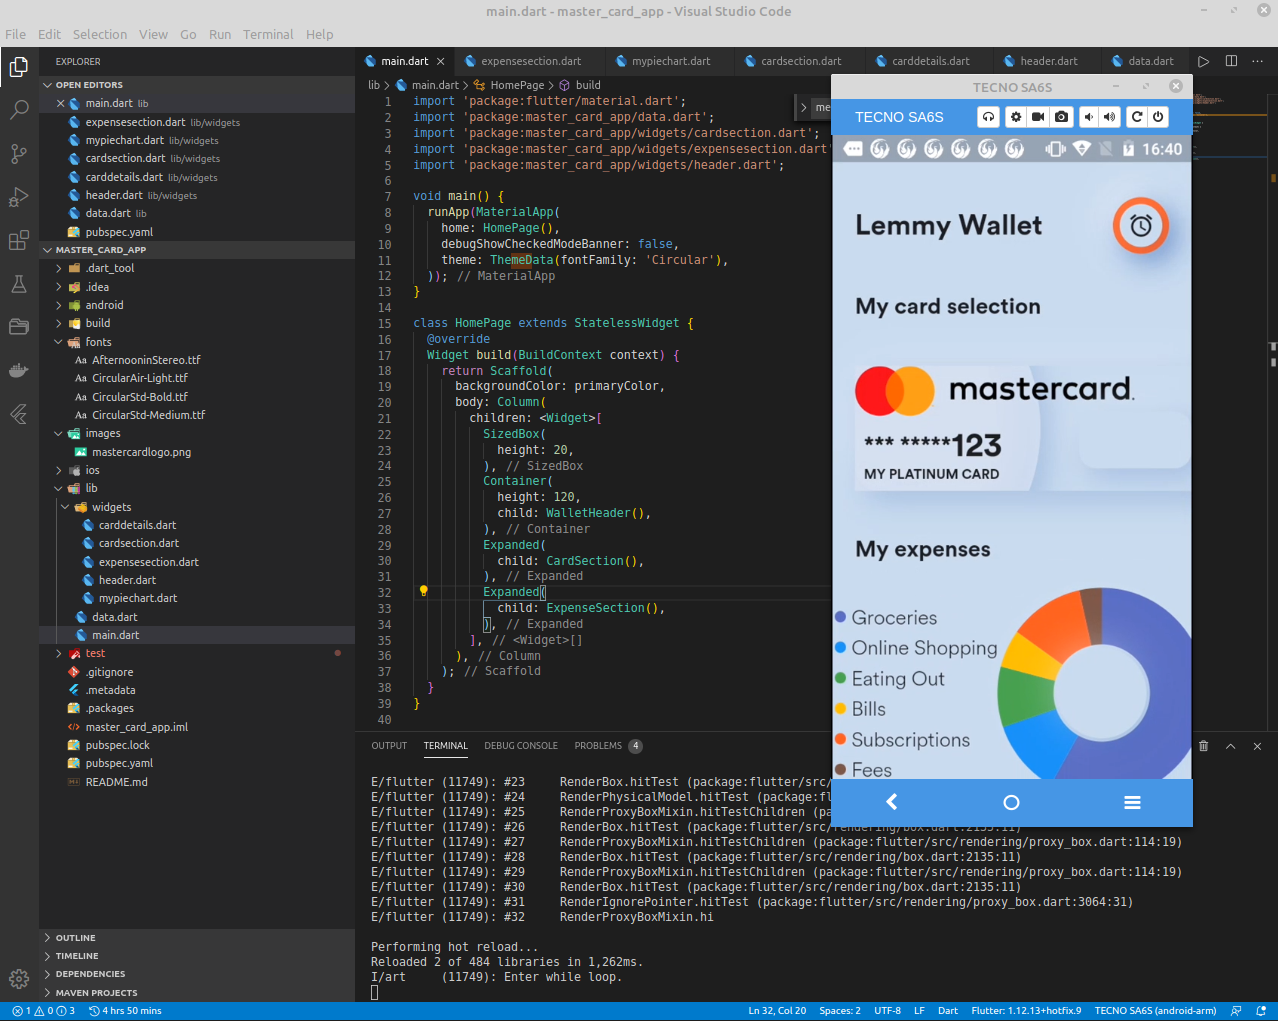Open the notifications bell in status bar

(x=1261, y=1011)
